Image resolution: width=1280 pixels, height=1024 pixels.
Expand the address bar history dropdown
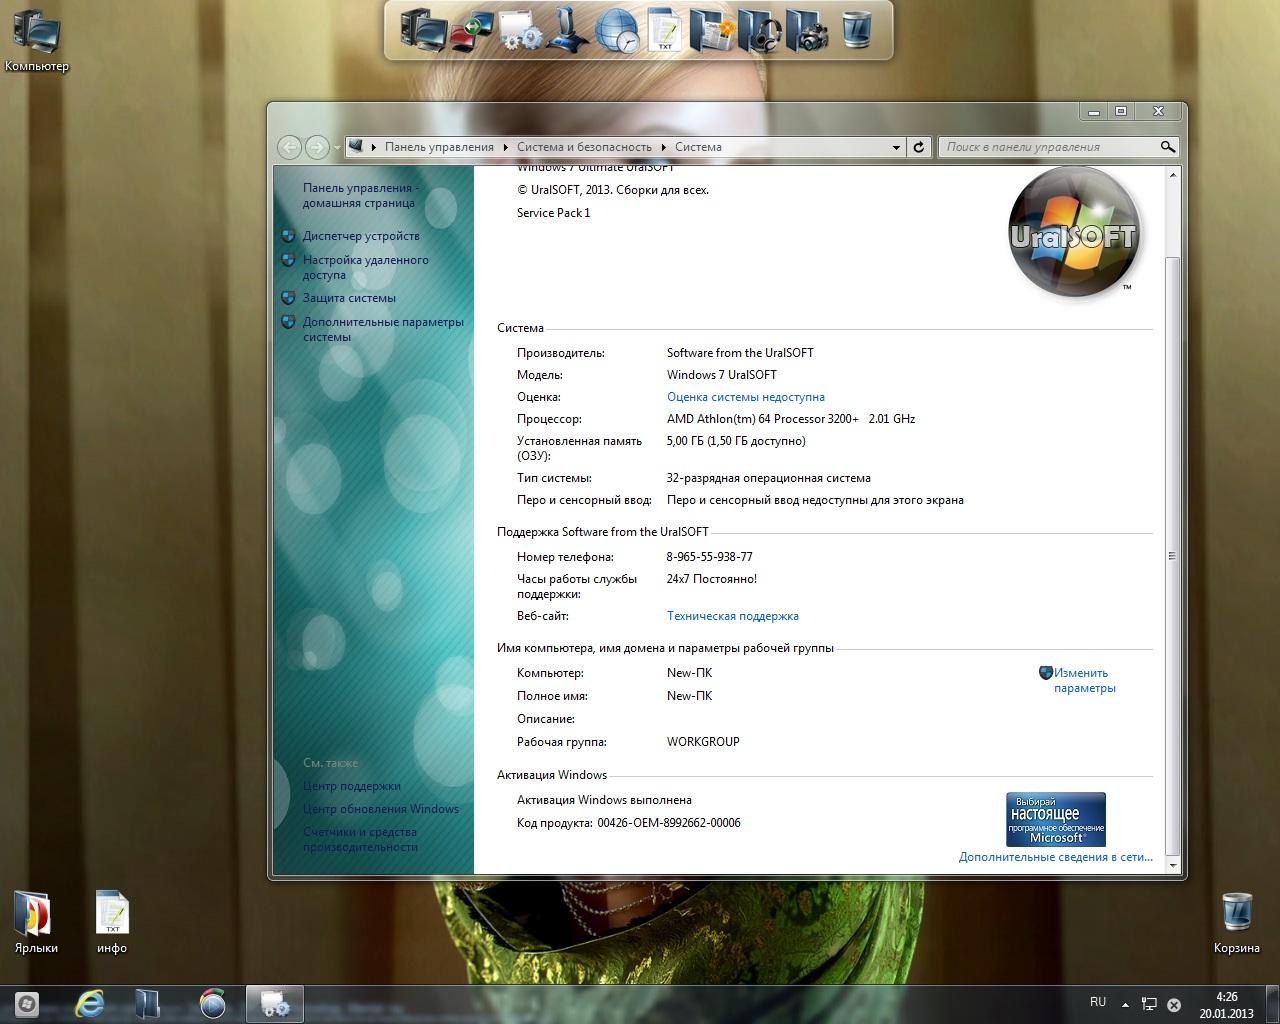coord(896,147)
